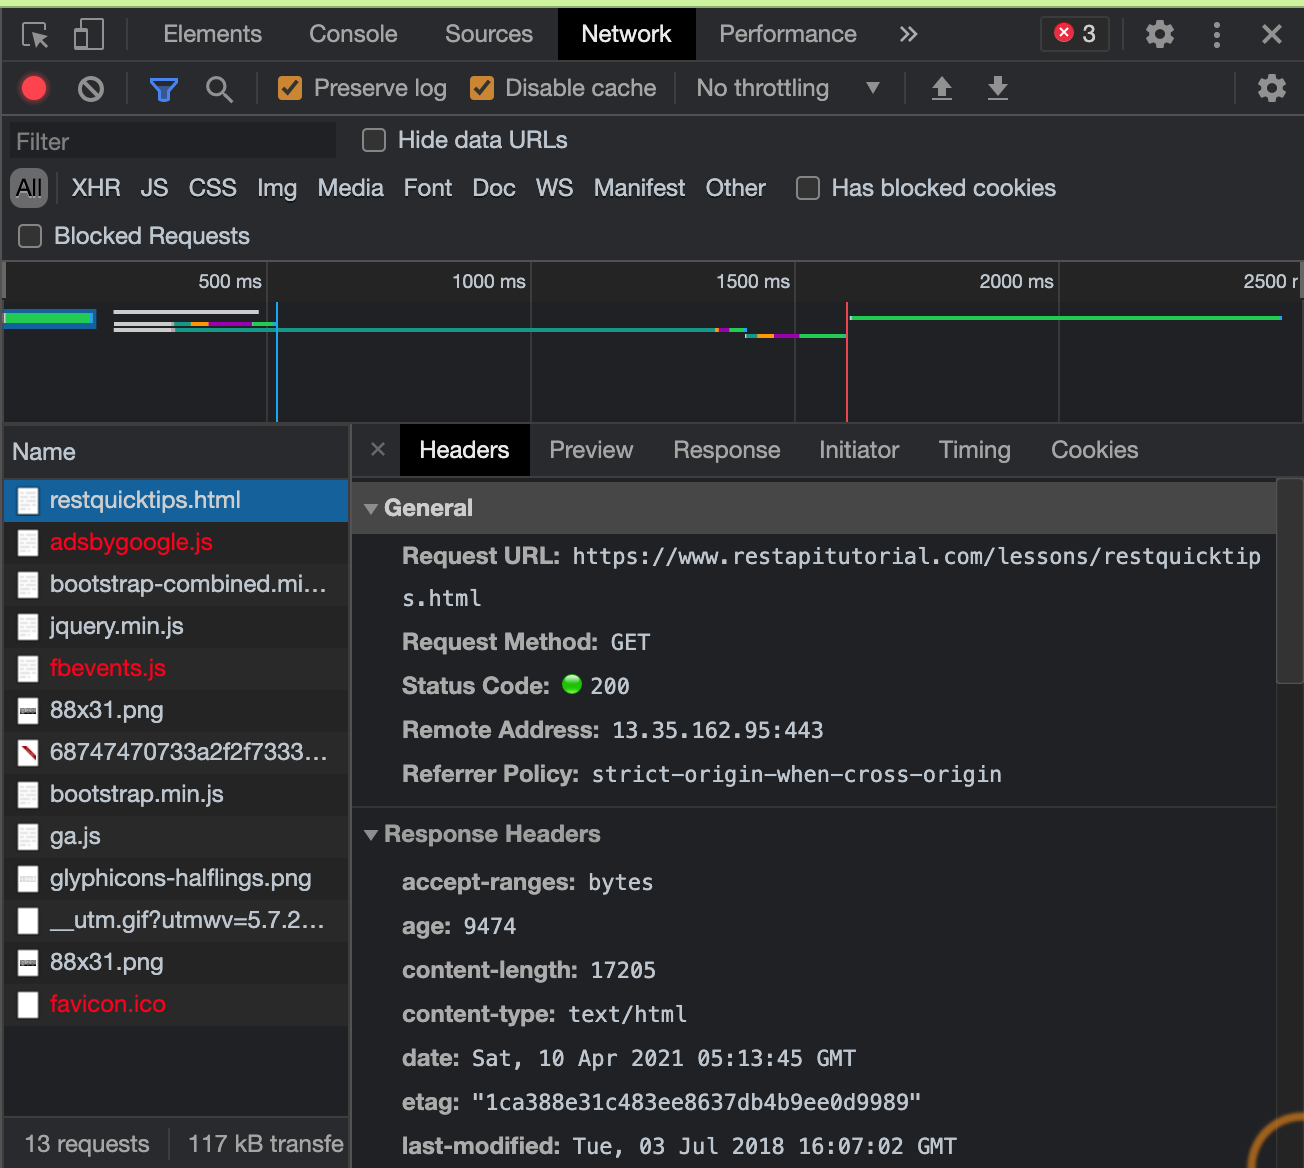The image size is (1304, 1168).
Task: Open DevTools settings gear
Action: coord(1160,34)
